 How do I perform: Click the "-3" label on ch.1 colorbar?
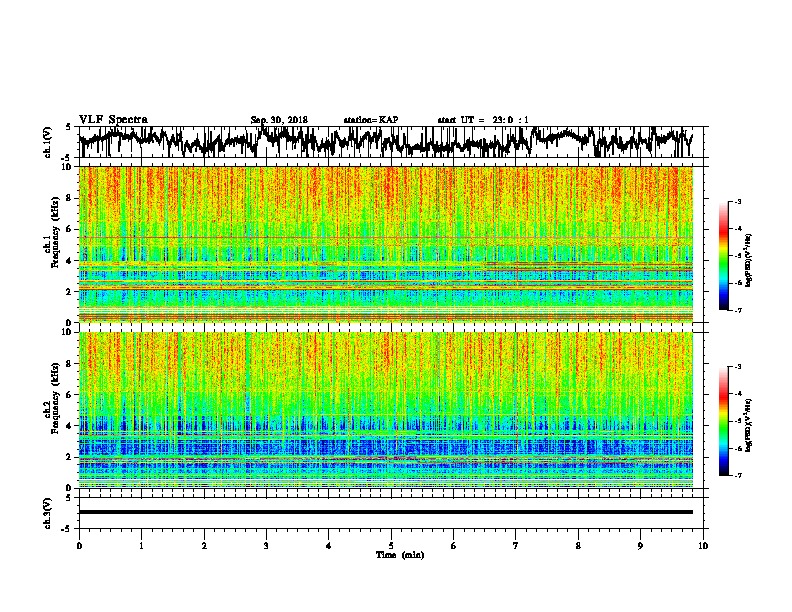tap(738, 201)
